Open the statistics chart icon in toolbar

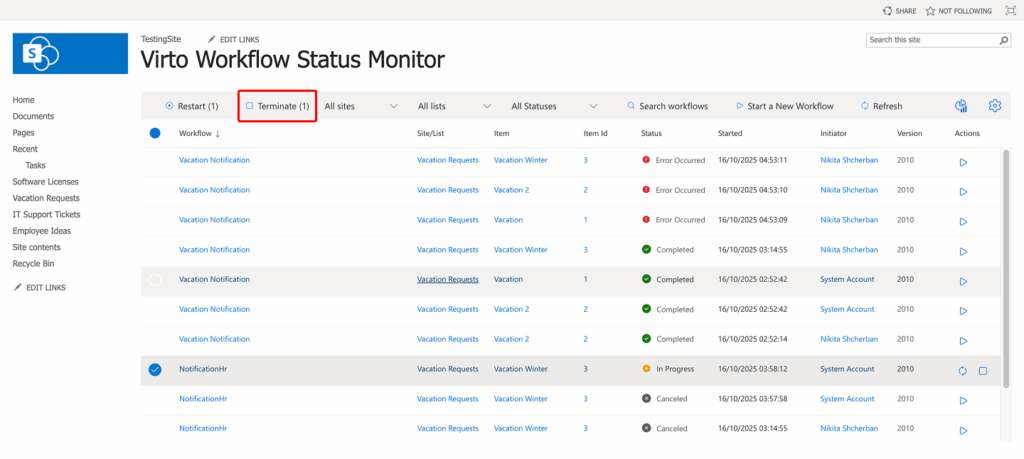[x=961, y=106]
